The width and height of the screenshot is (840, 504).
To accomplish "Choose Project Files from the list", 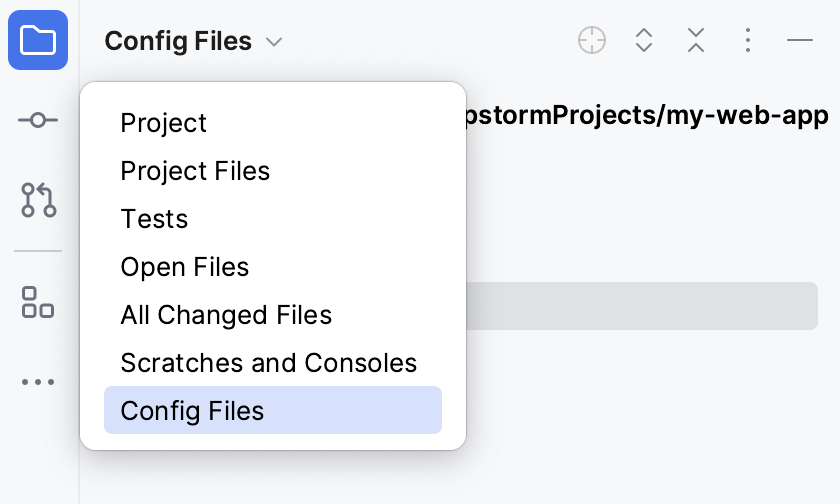I will coord(195,171).
